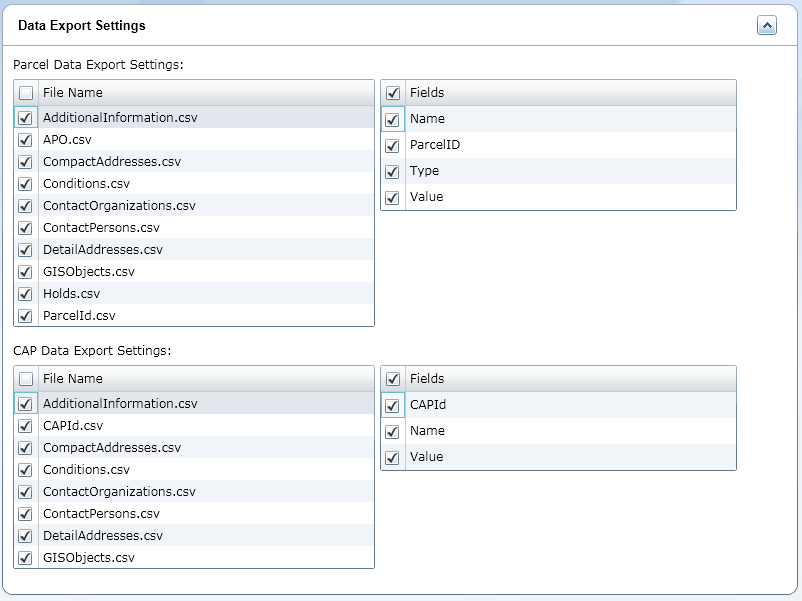The height and width of the screenshot is (601, 802).
Task: Toggle the CAPId field checkbox
Action: pos(393,406)
